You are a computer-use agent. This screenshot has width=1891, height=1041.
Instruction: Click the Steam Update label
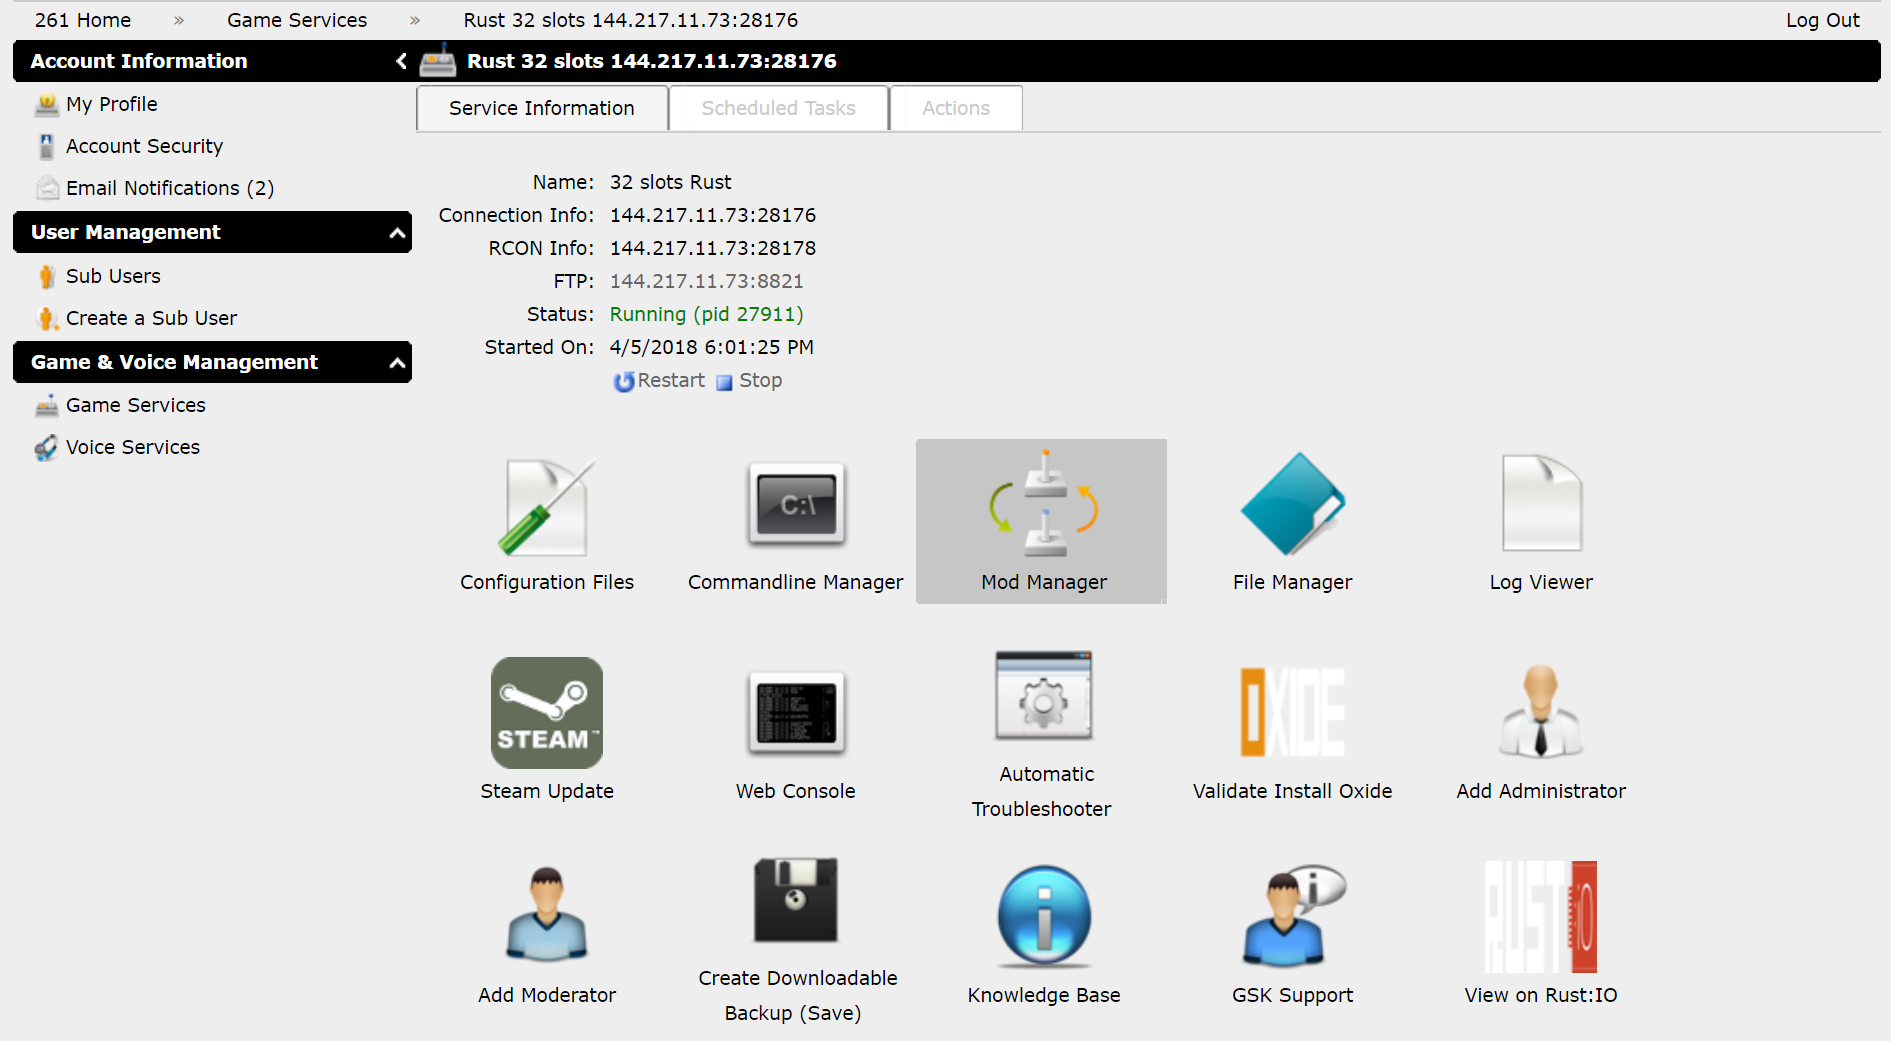[x=547, y=791]
